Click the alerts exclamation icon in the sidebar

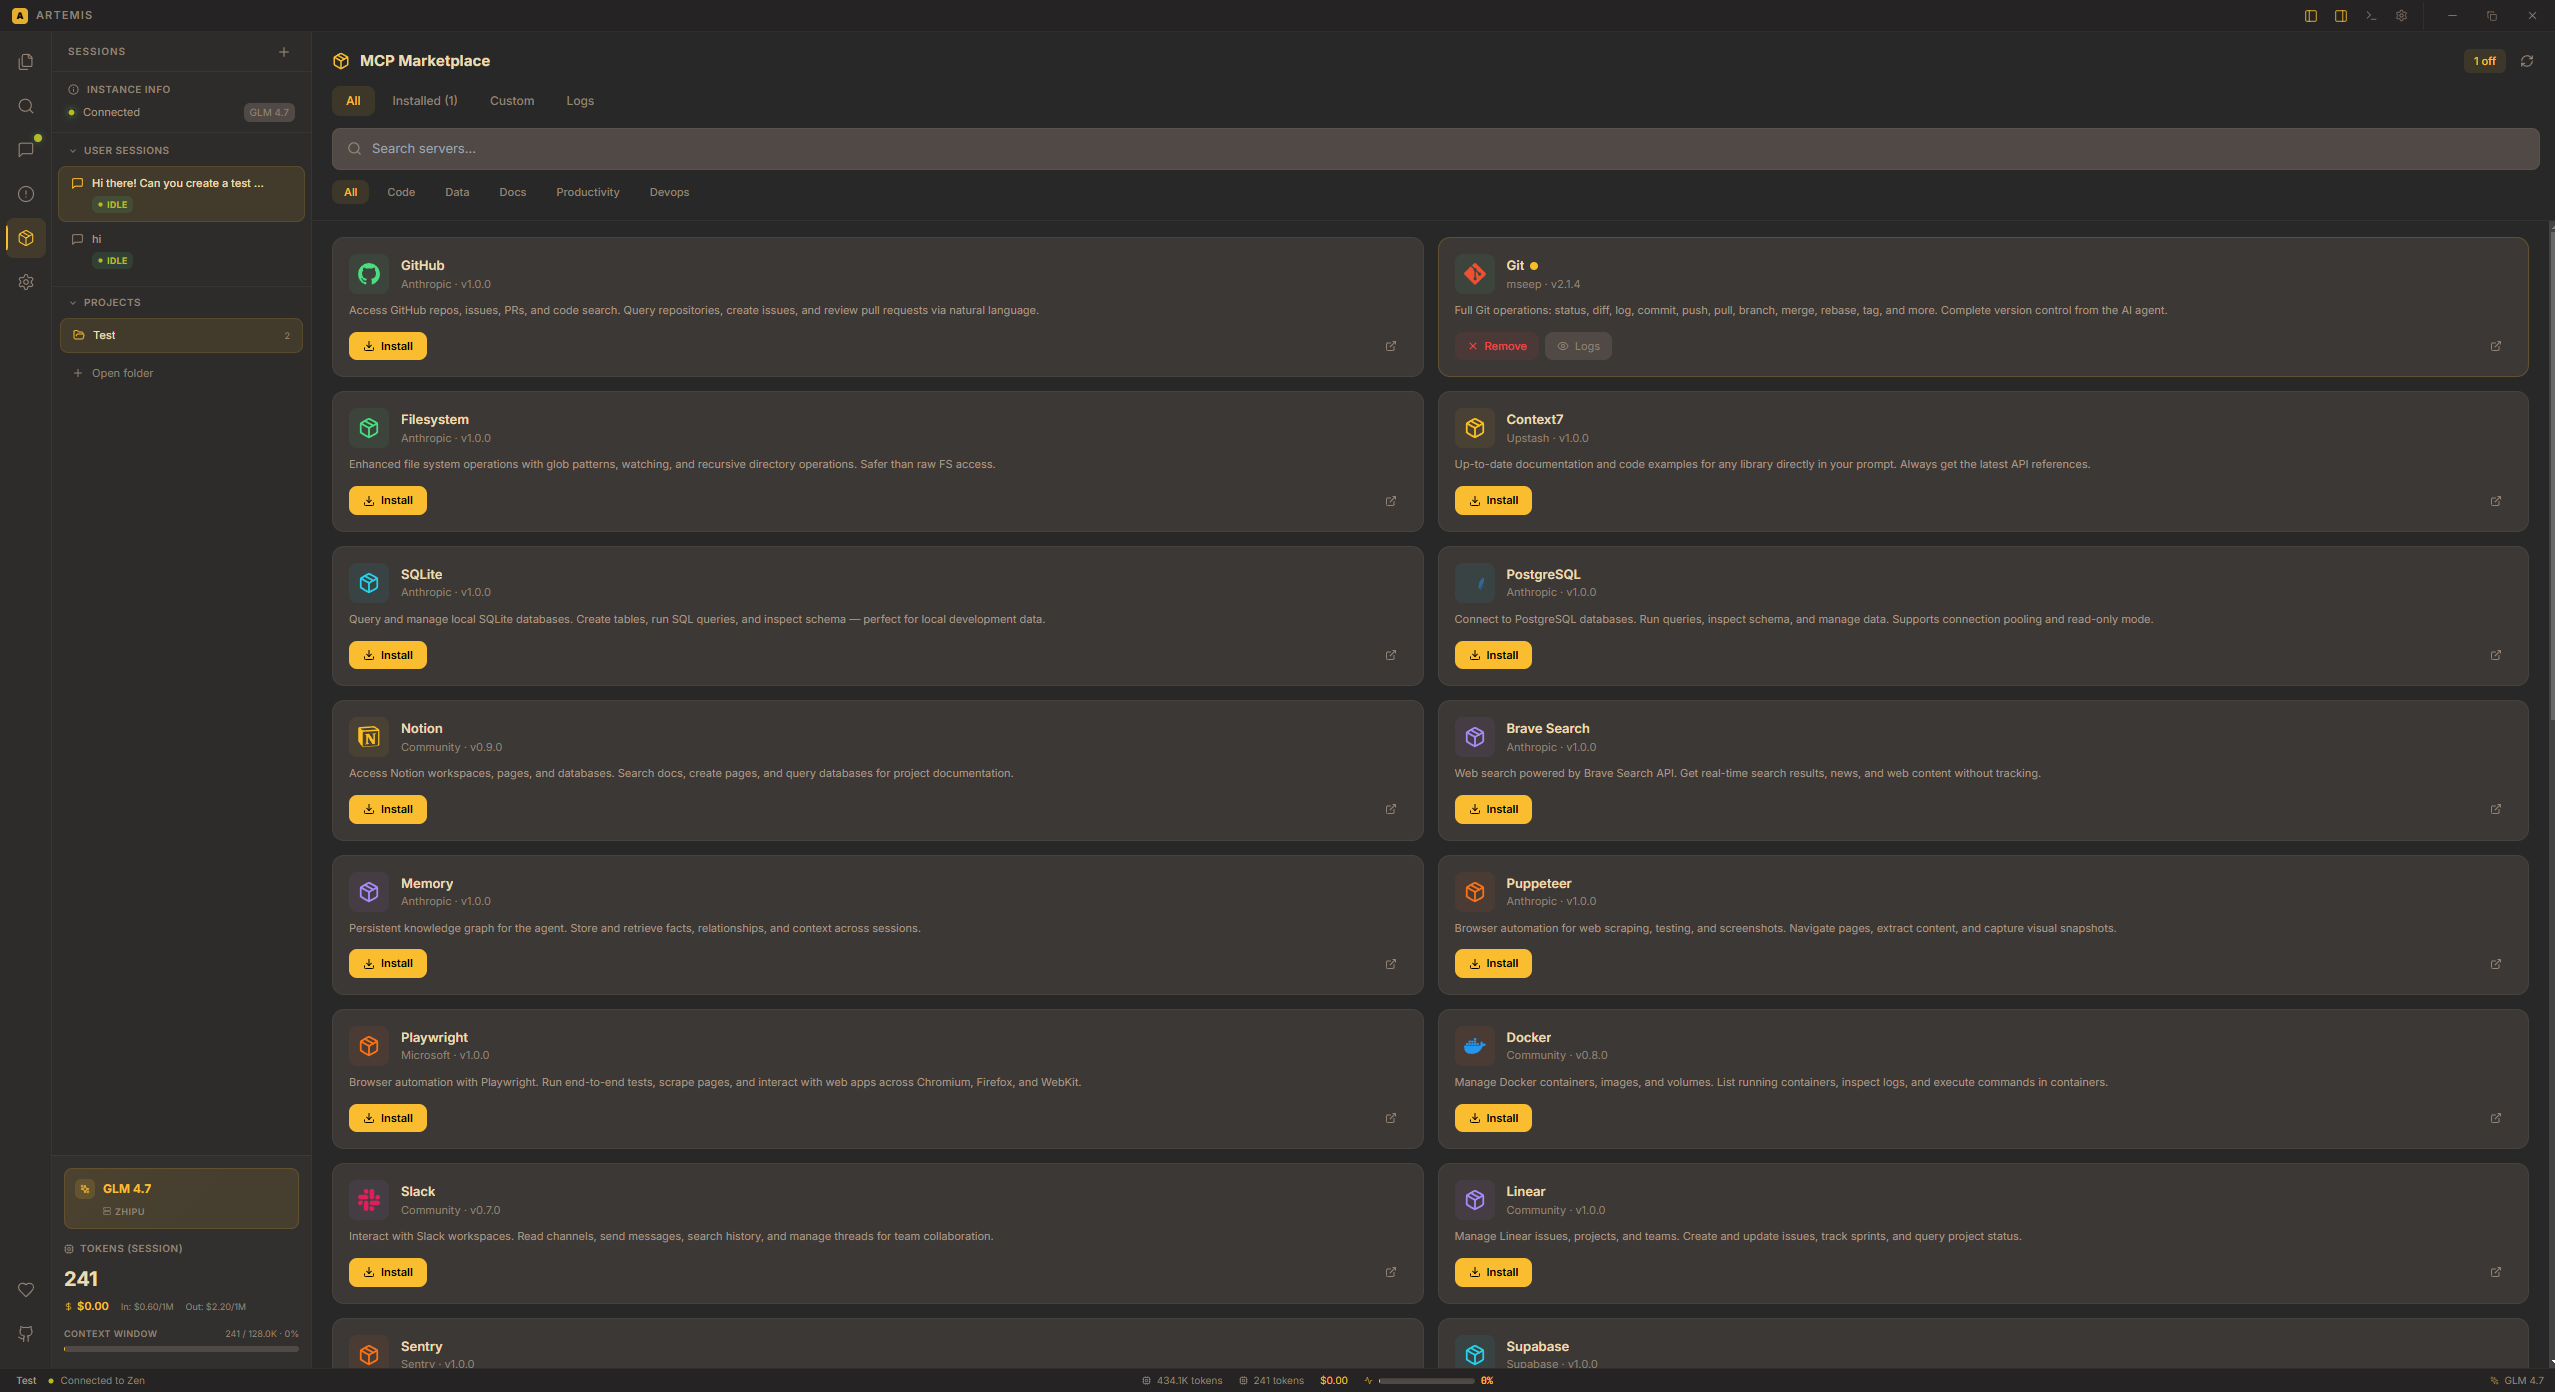(26, 193)
